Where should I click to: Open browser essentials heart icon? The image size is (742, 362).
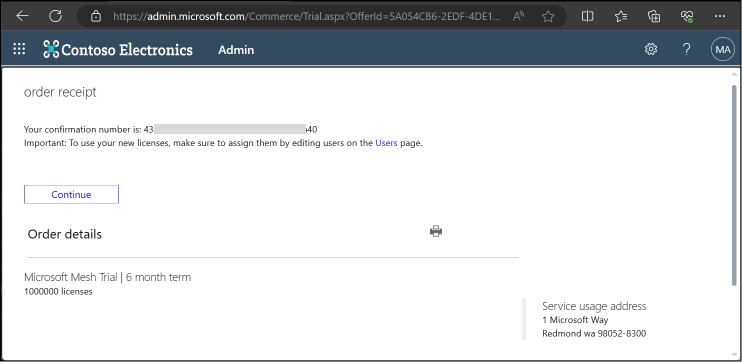point(687,17)
